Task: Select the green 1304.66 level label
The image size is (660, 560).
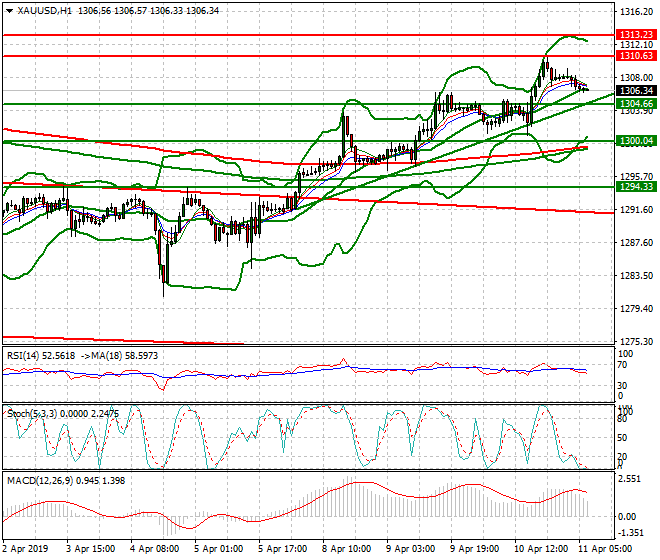Action: click(x=636, y=104)
